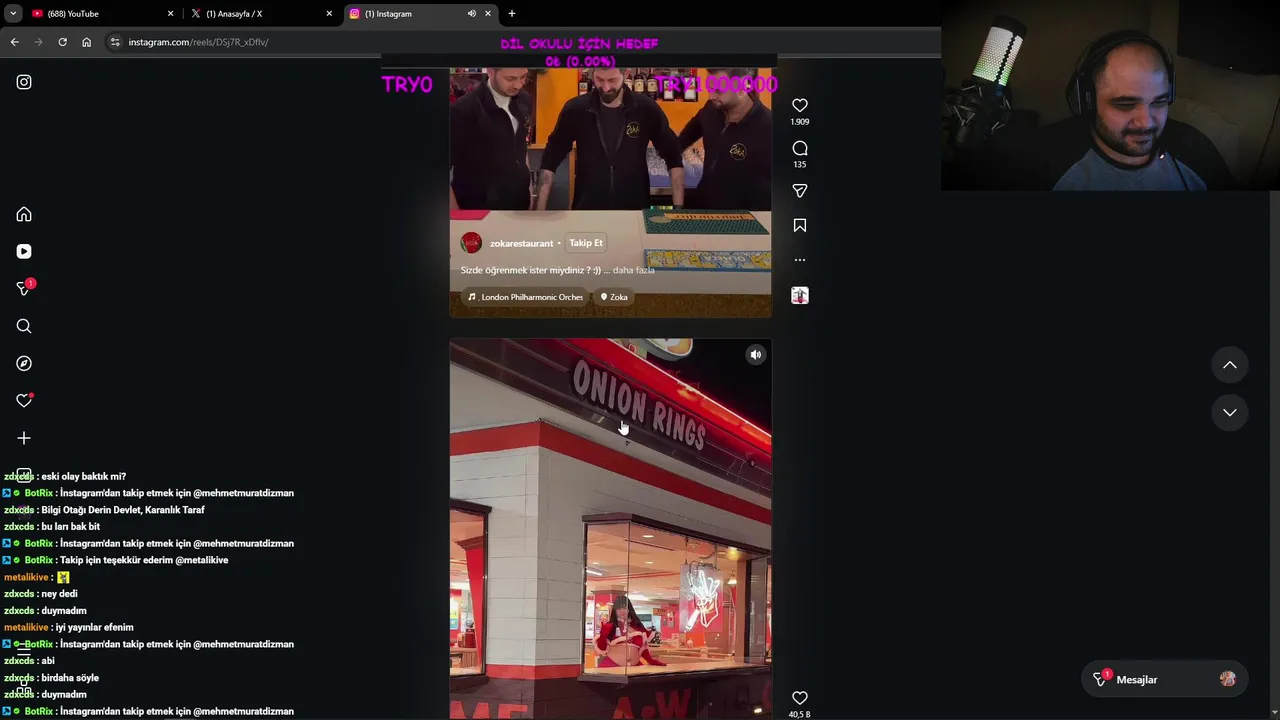The width and height of the screenshot is (1280, 720).
Task: Click chat message 'Bilgi Otağı Derin Devlet, Karanlık Taraf'
Action: point(123,510)
